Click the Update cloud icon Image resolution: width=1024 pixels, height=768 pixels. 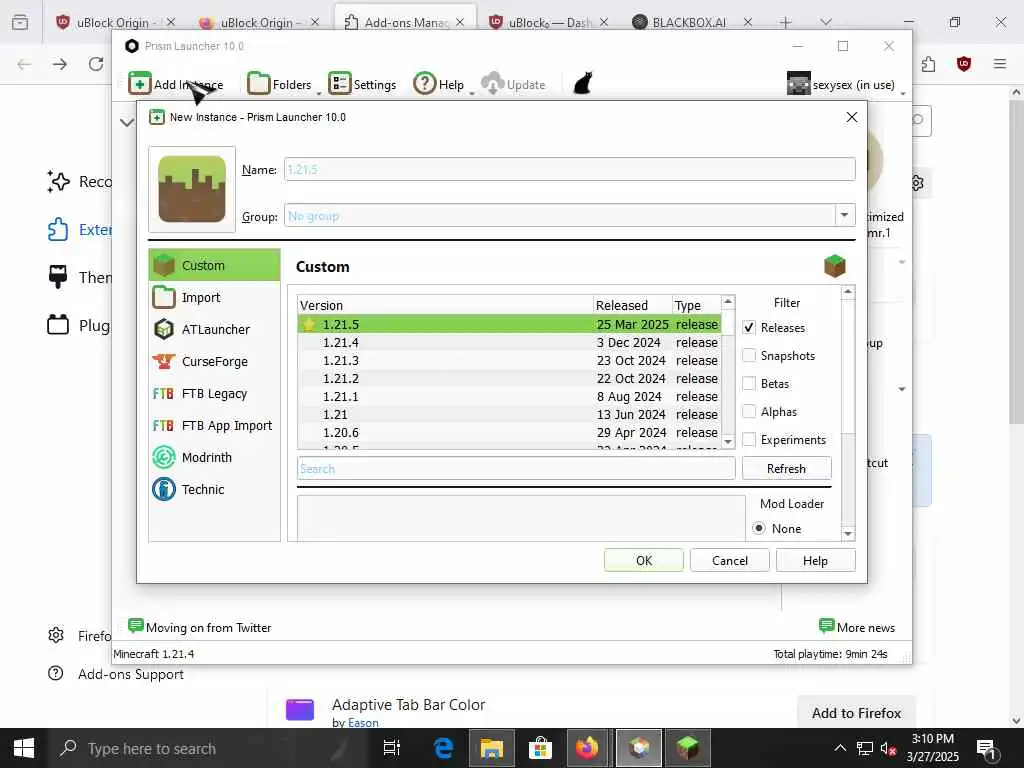pyautogui.click(x=492, y=84)
